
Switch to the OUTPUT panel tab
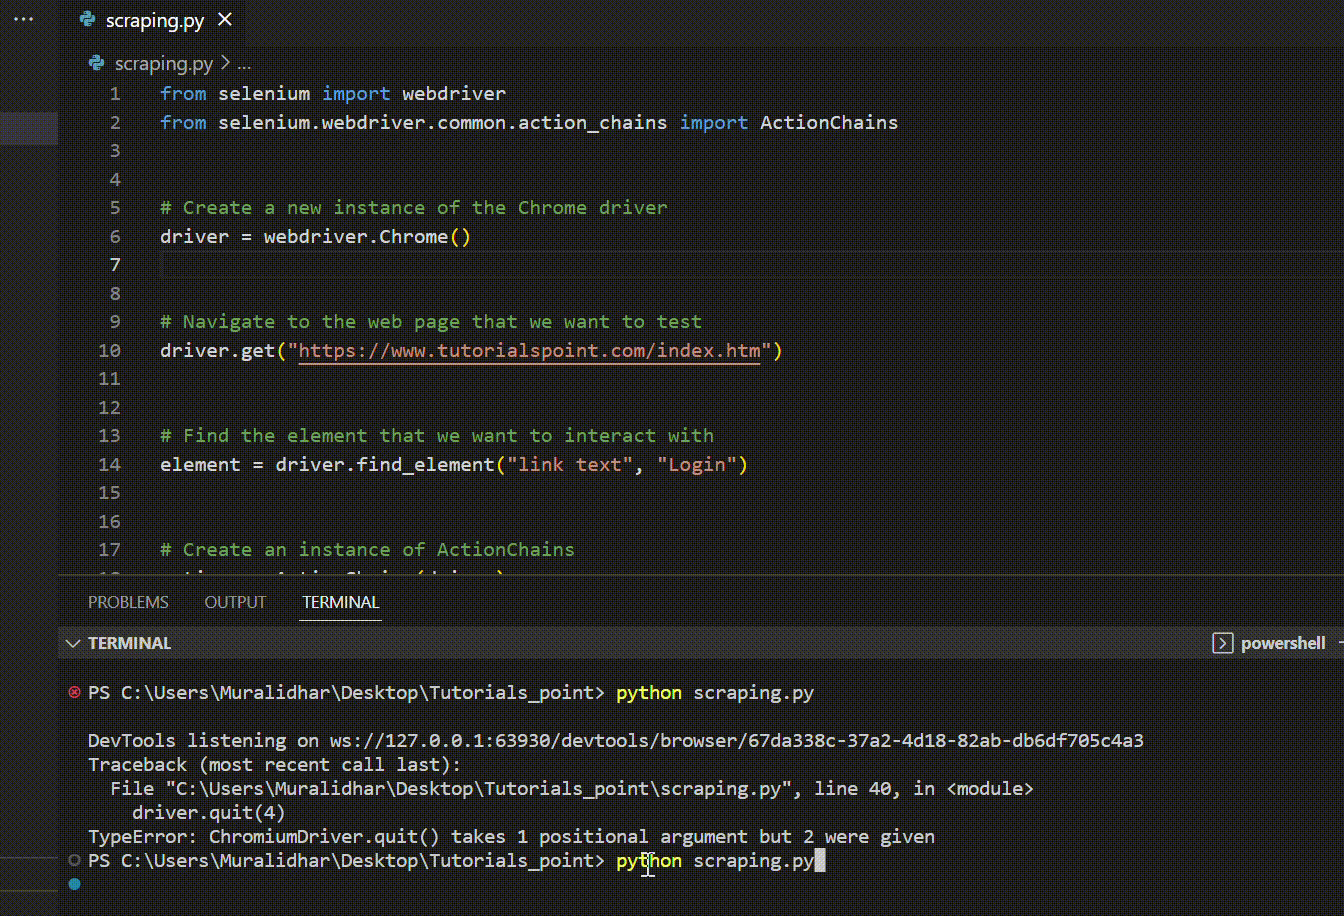tap(235, 602)
